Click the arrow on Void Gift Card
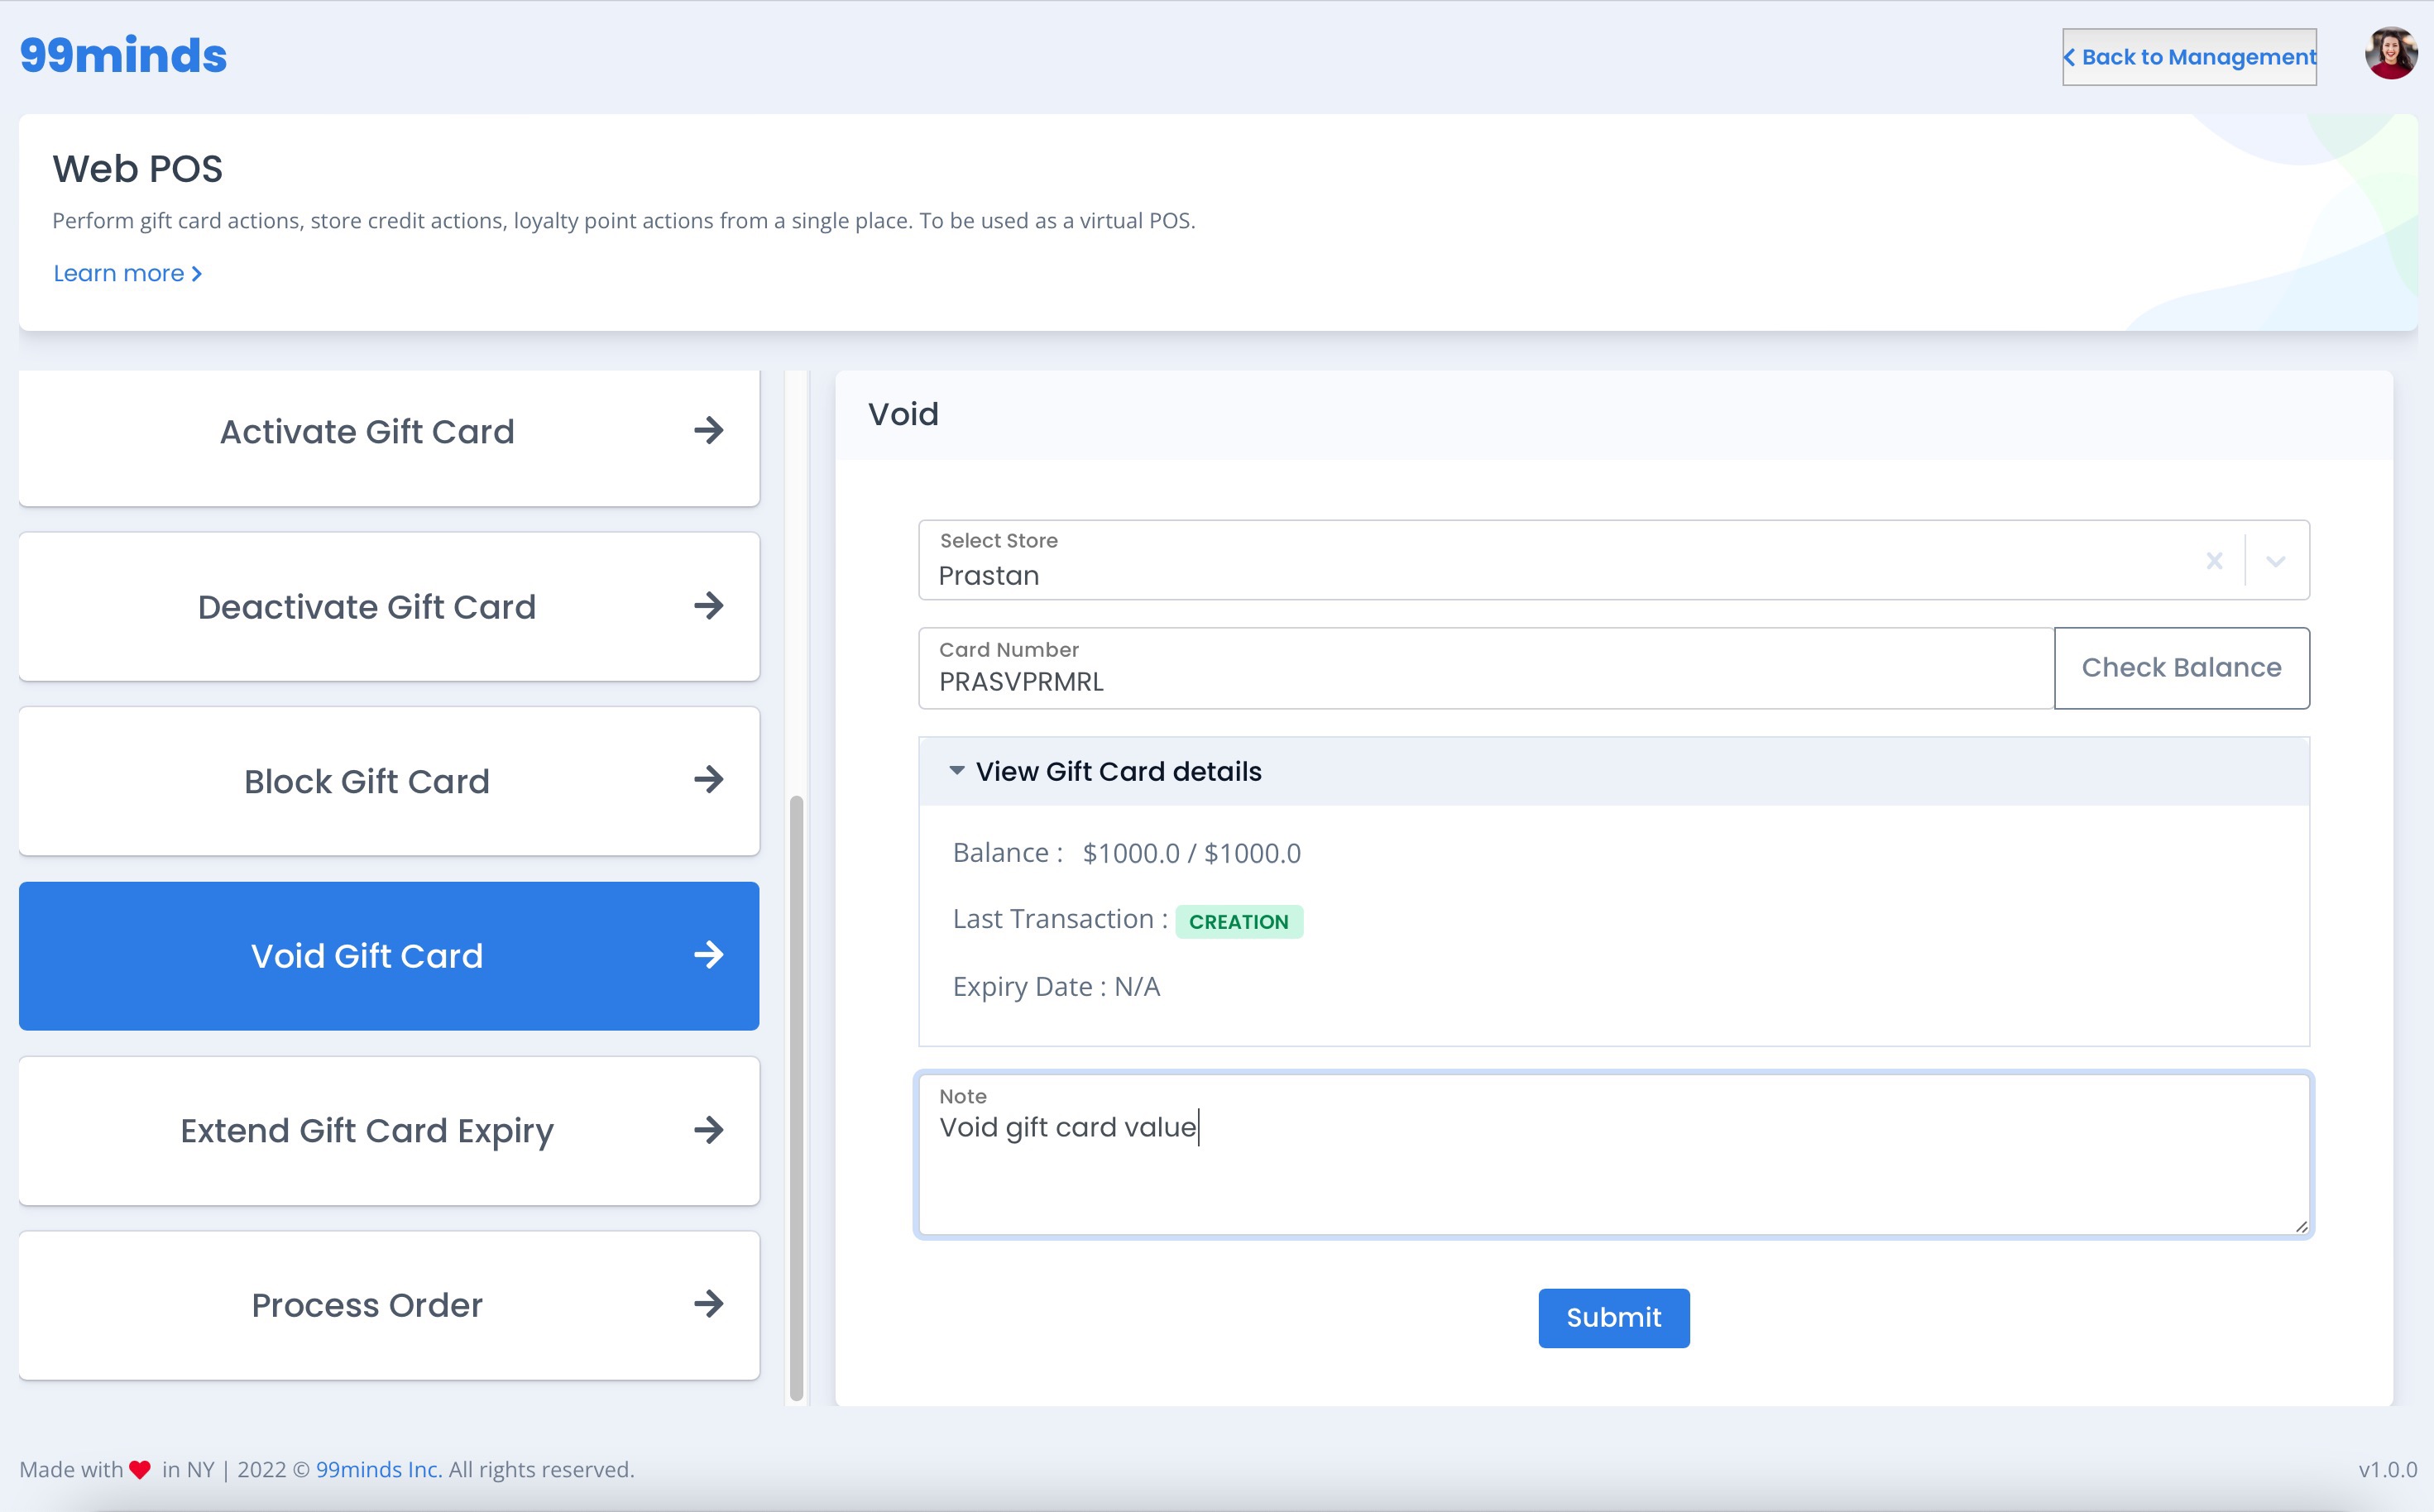2434x1512 pixels. [709, 955]
